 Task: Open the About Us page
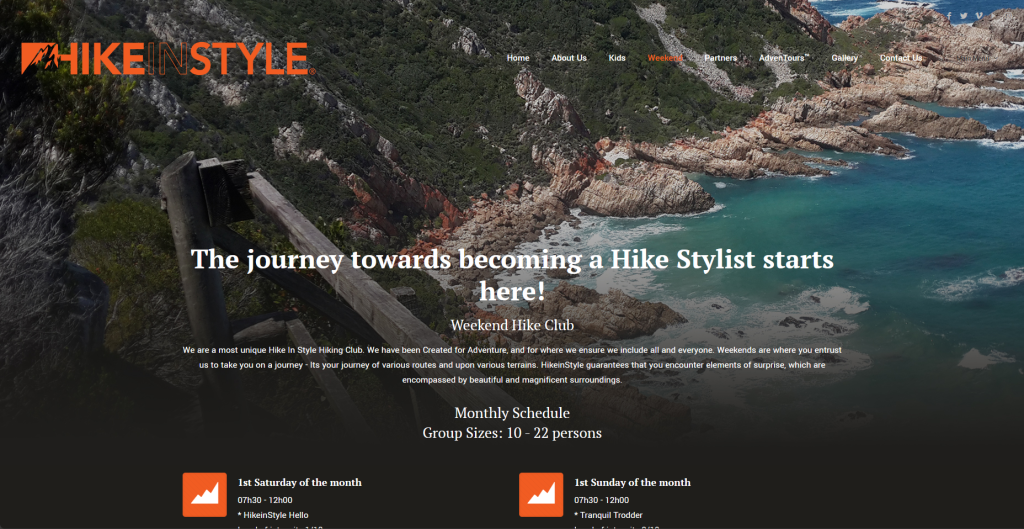tap(569, 58)
